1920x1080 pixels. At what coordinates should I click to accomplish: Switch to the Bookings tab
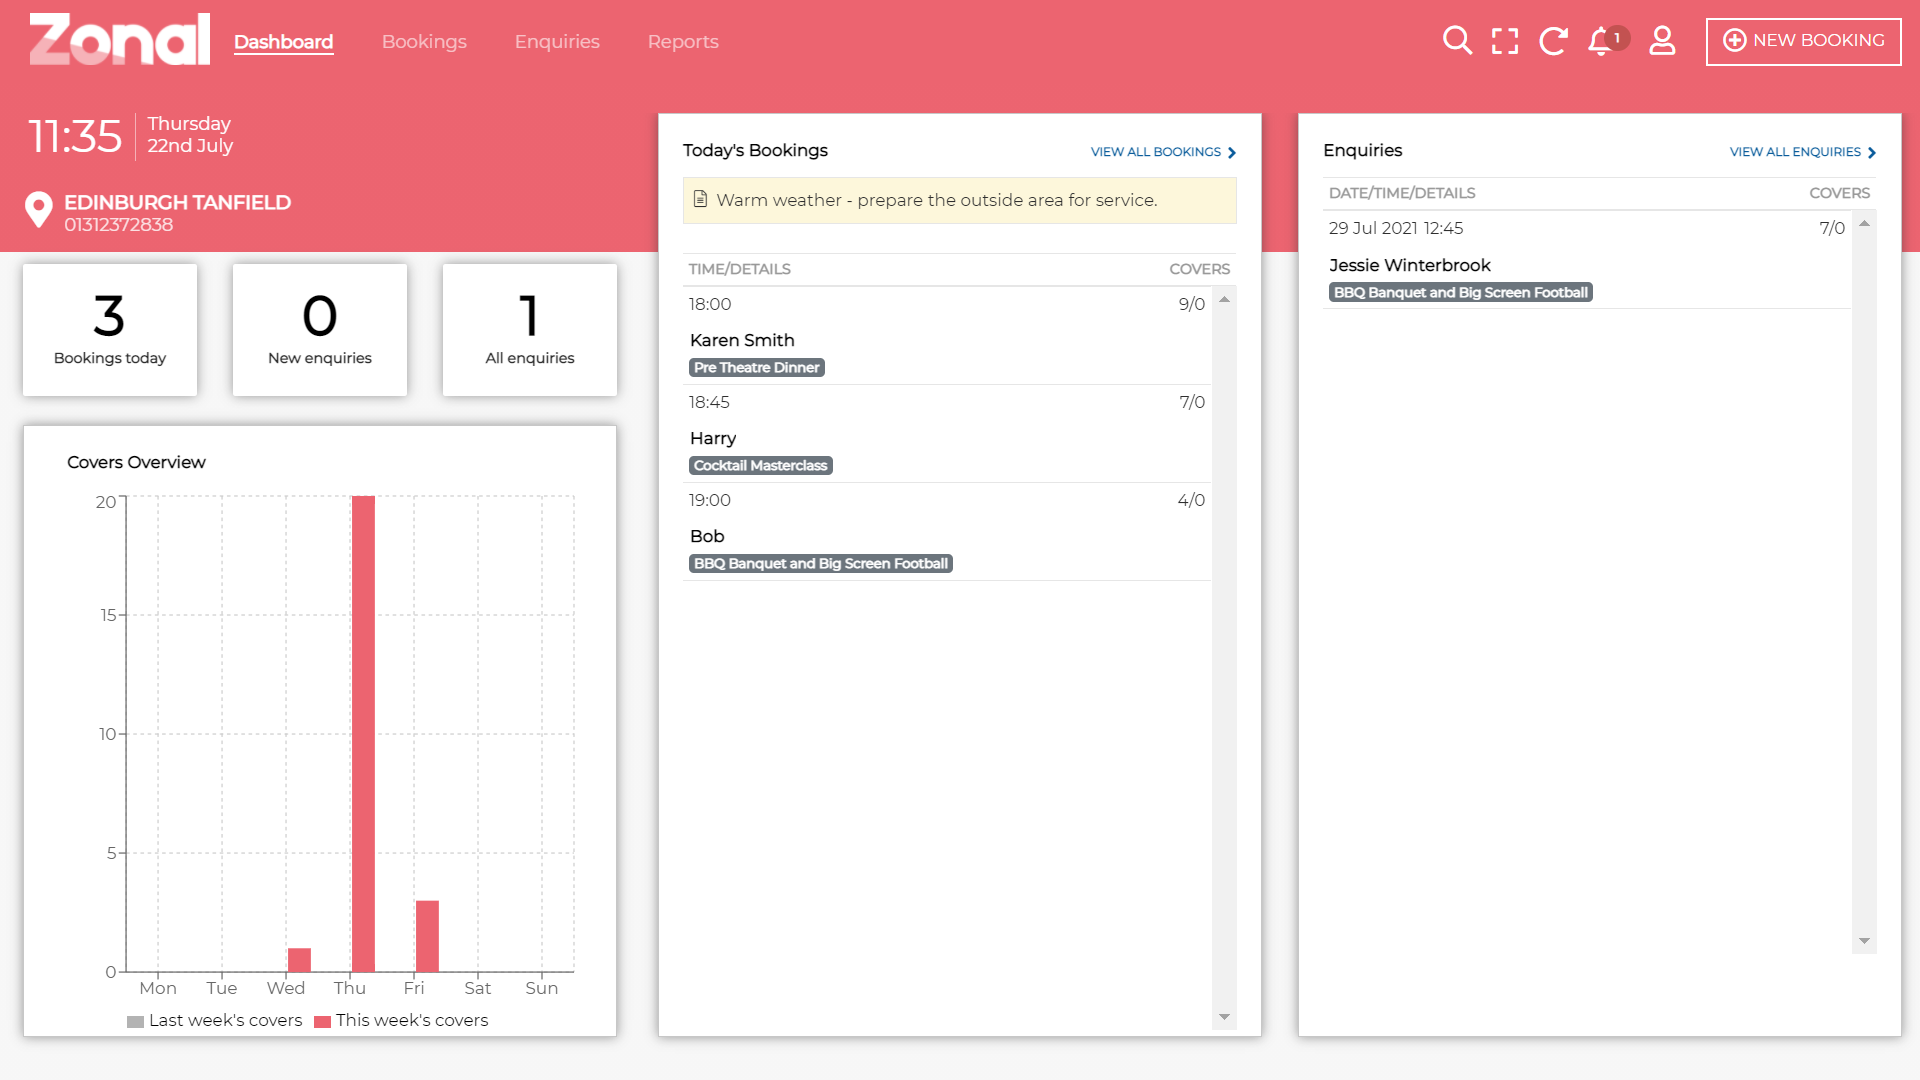(424, 42)
